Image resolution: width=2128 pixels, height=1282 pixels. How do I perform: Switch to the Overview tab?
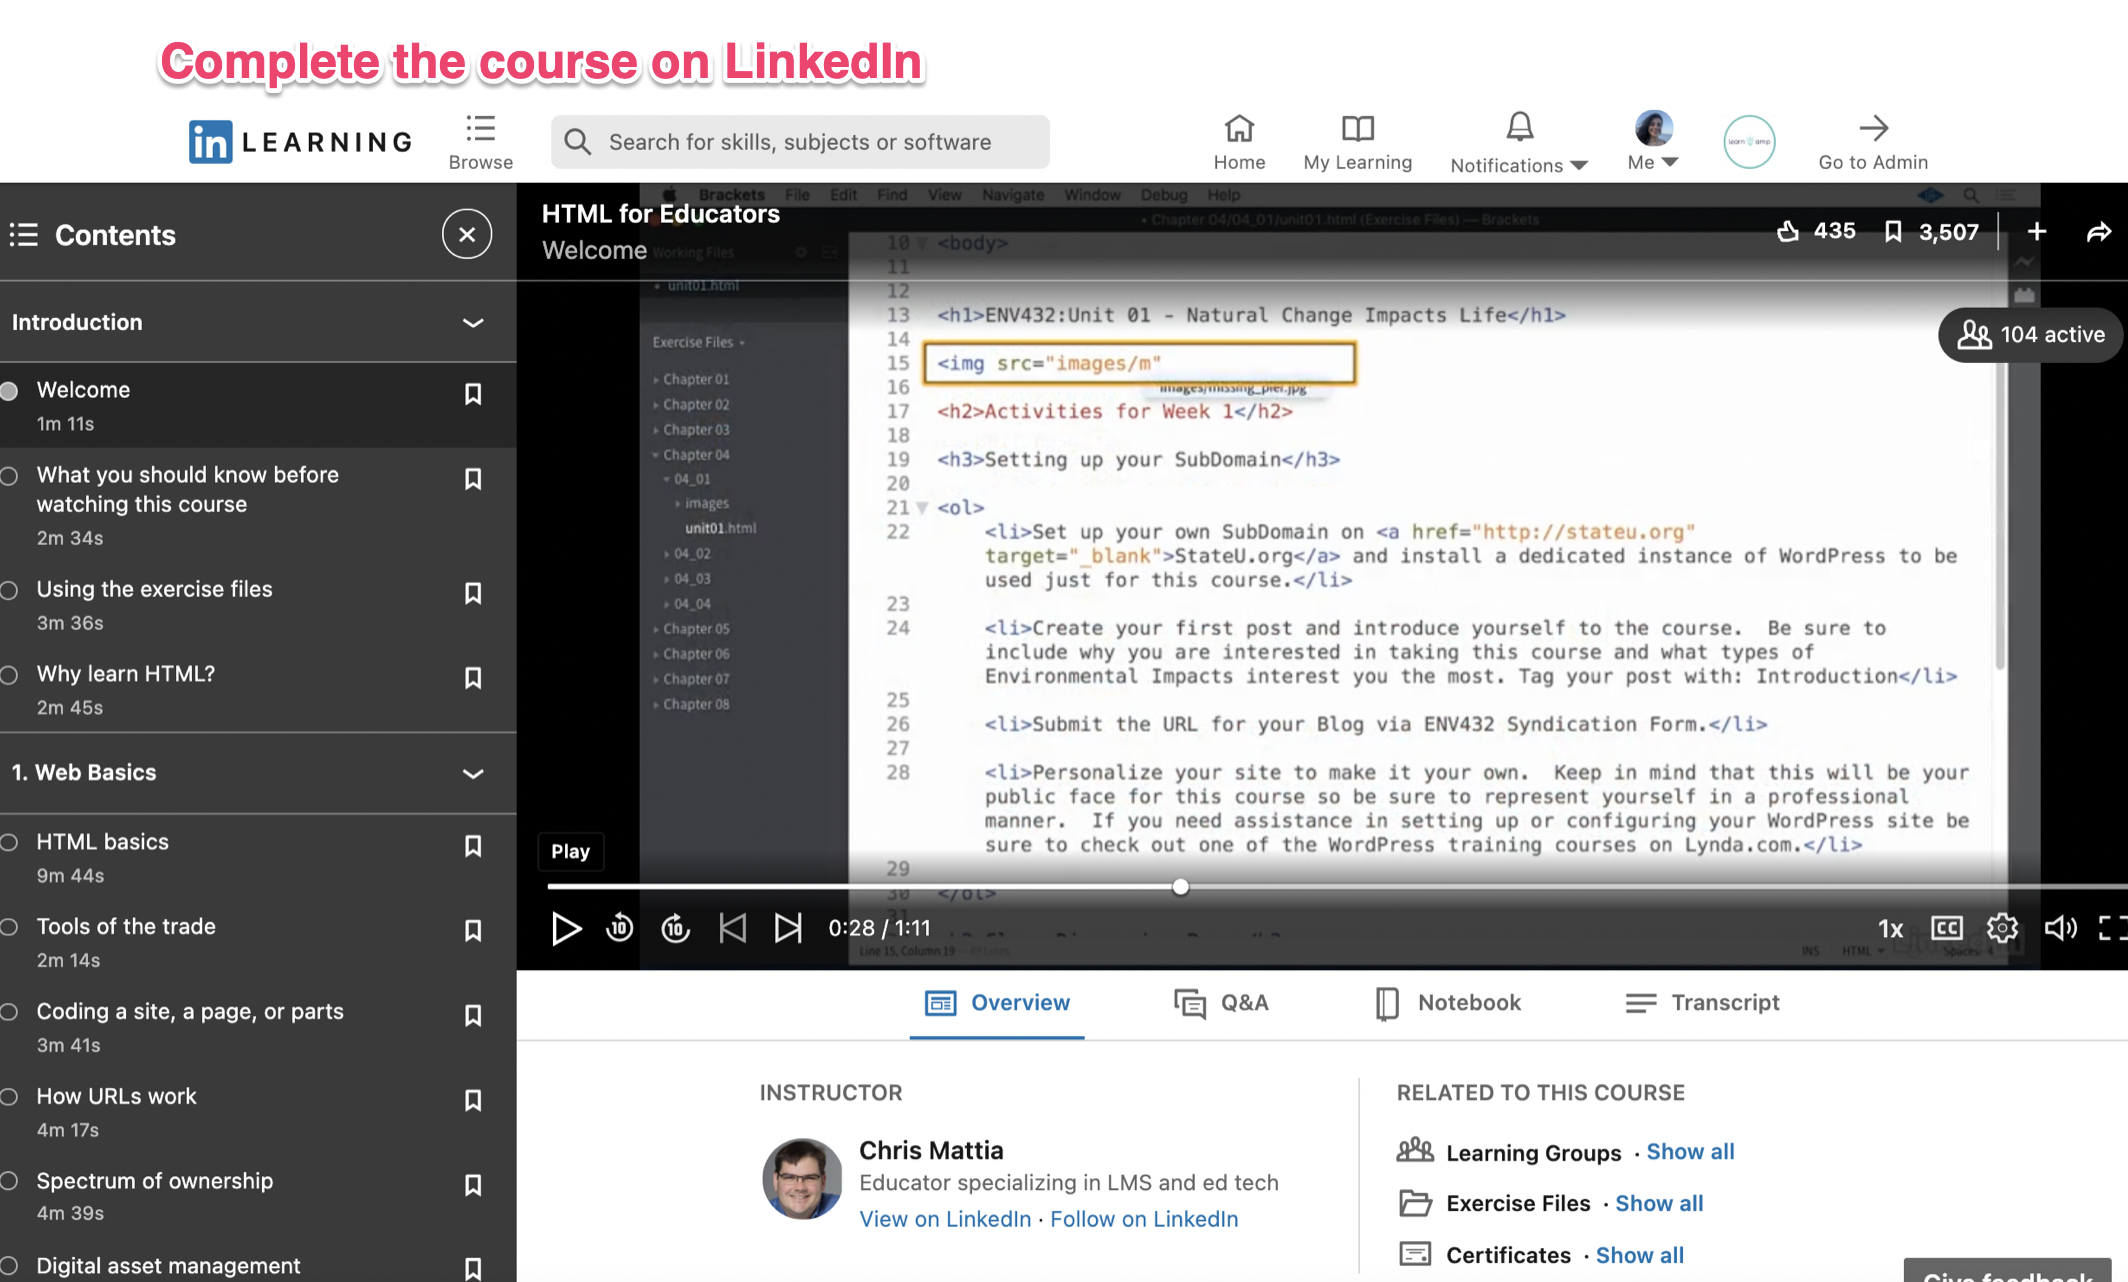coord(997,1003)
